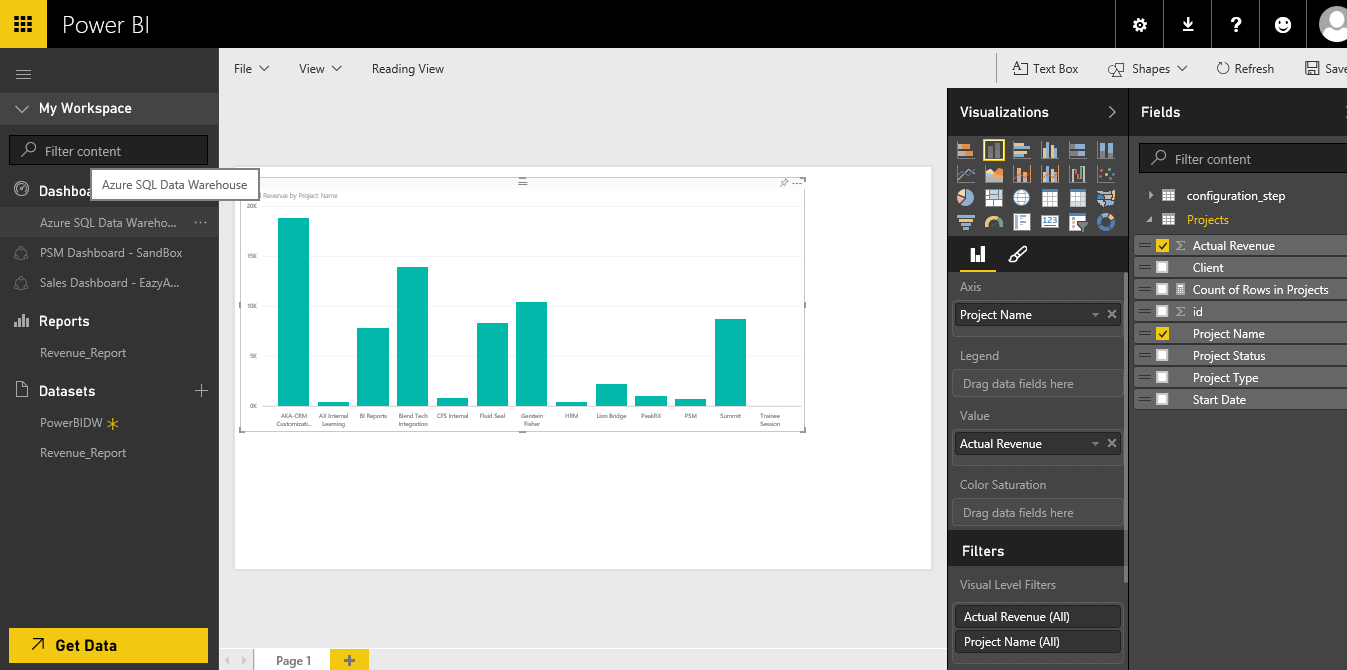
Task: Pick the gauge visualization
Action: tap(993, 222)
